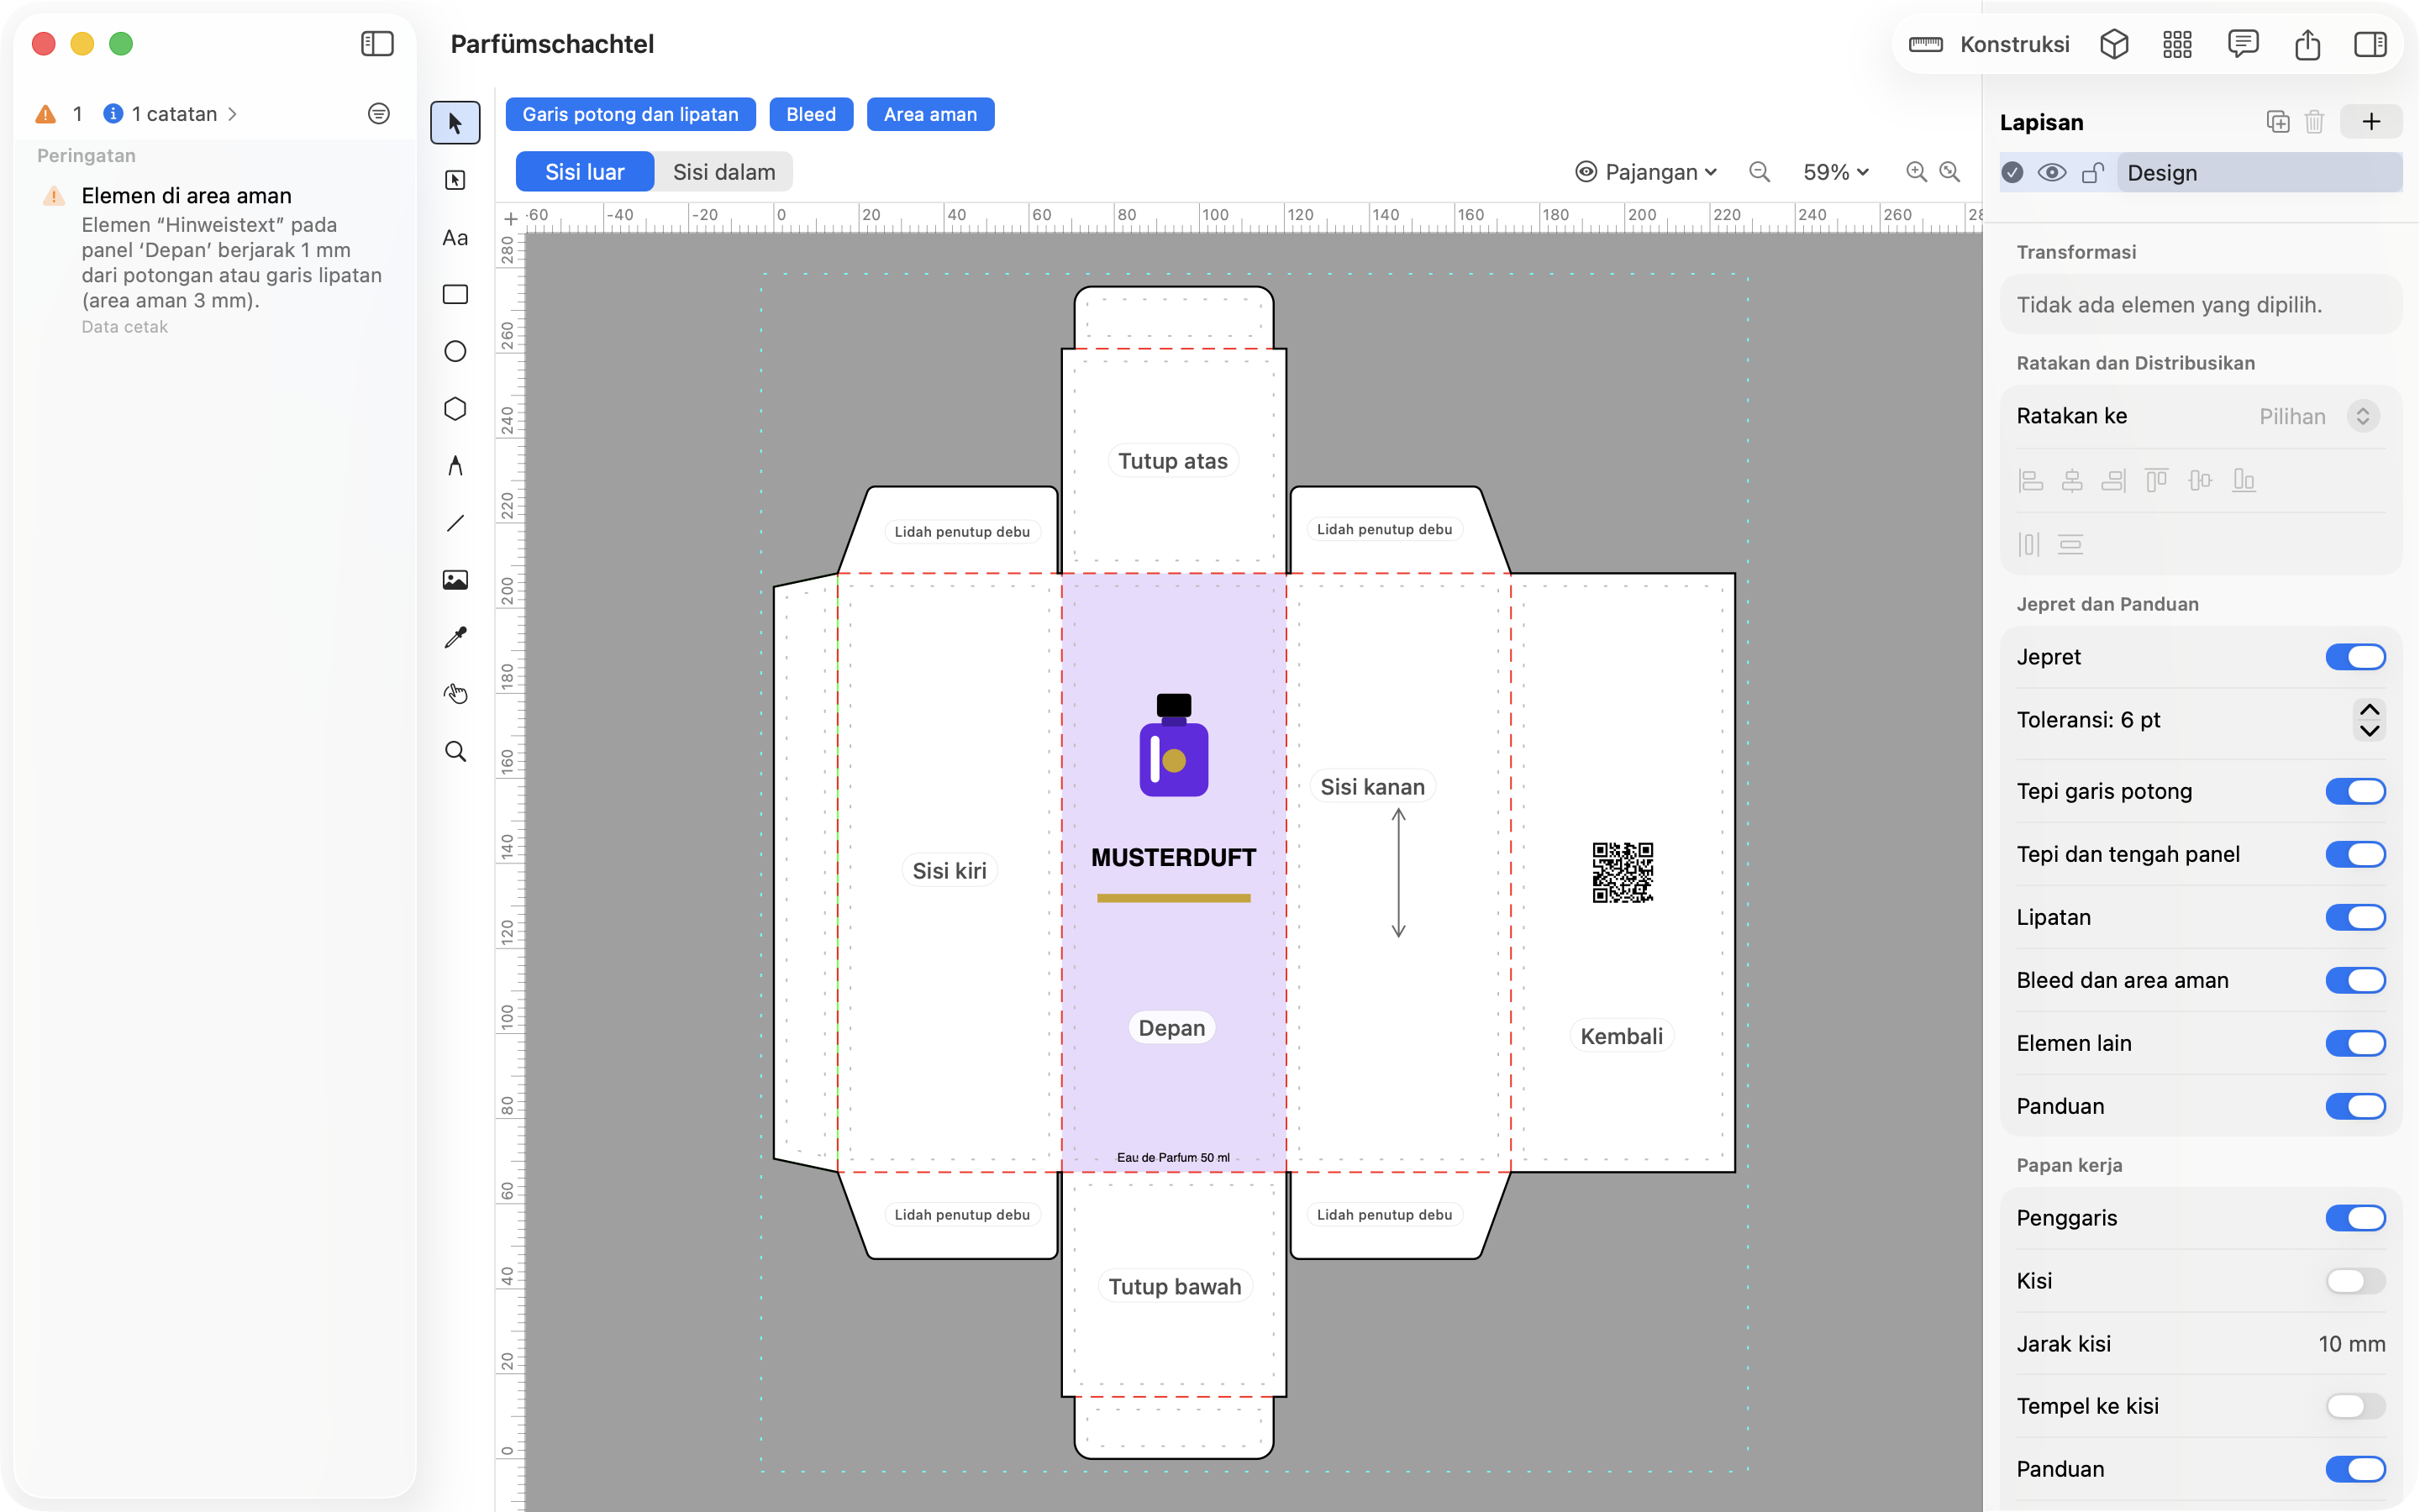The height and width of the screenshot is (1512, 2420).
Task: Click the Bleed overlay button
Action: click(810, 114)
